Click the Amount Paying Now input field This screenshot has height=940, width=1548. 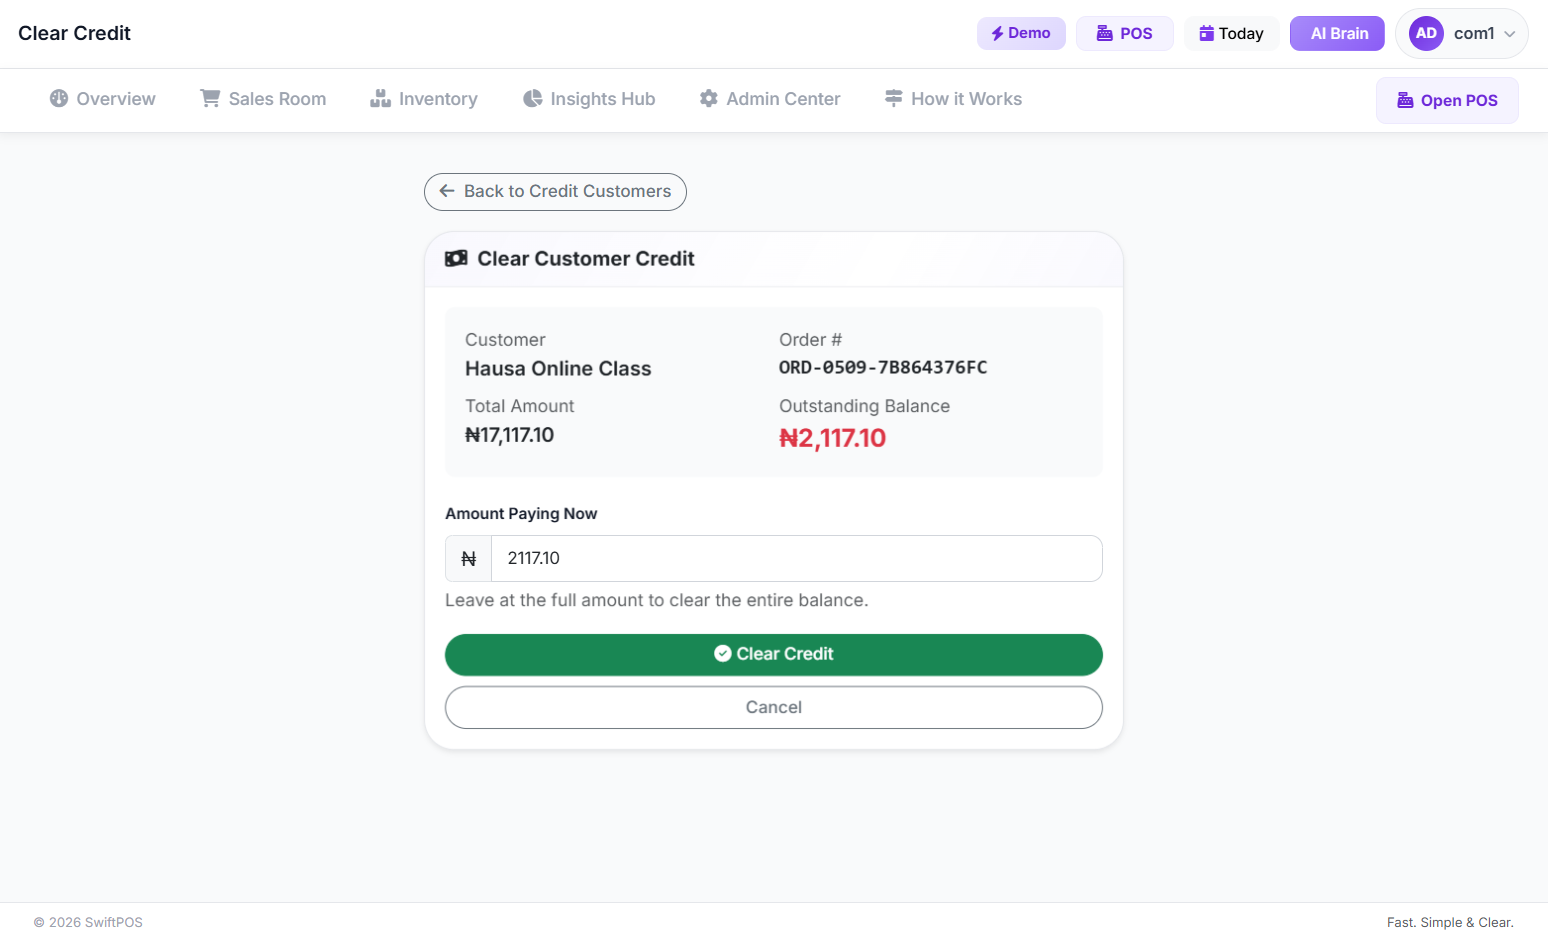[x=797, y=558]
